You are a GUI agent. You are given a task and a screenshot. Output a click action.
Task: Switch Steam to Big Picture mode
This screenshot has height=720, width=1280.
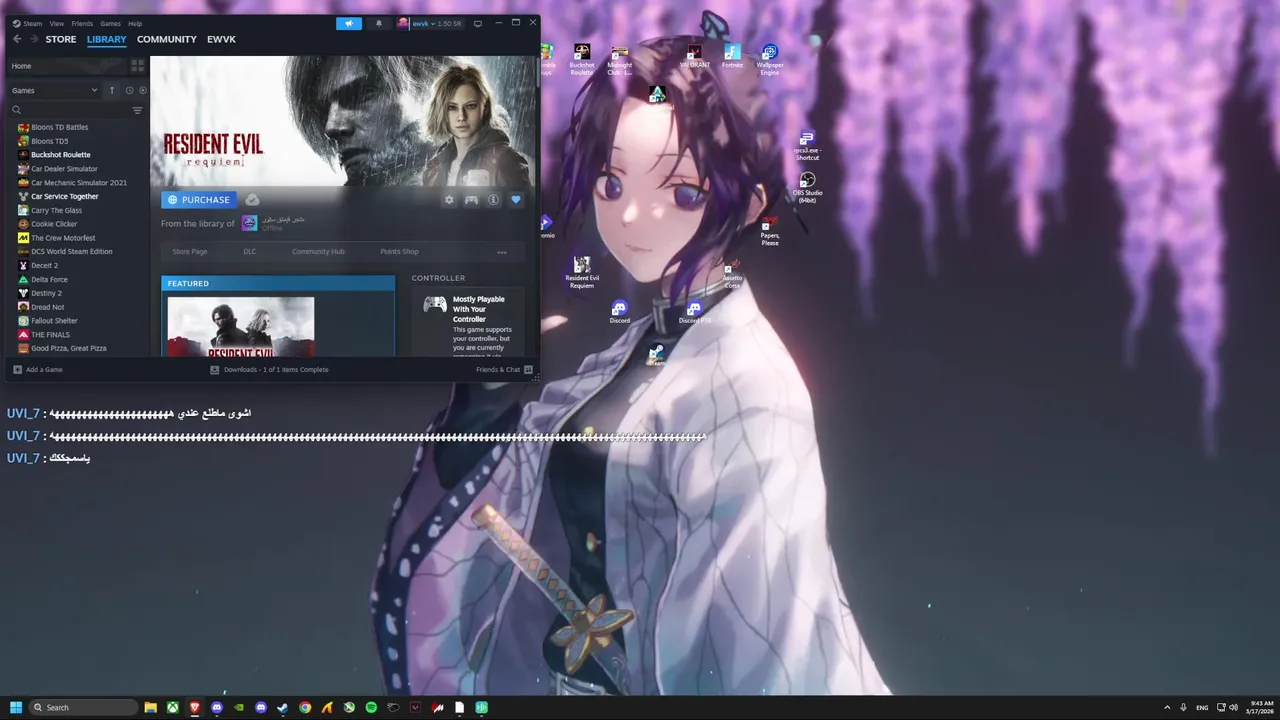[478, 23]
